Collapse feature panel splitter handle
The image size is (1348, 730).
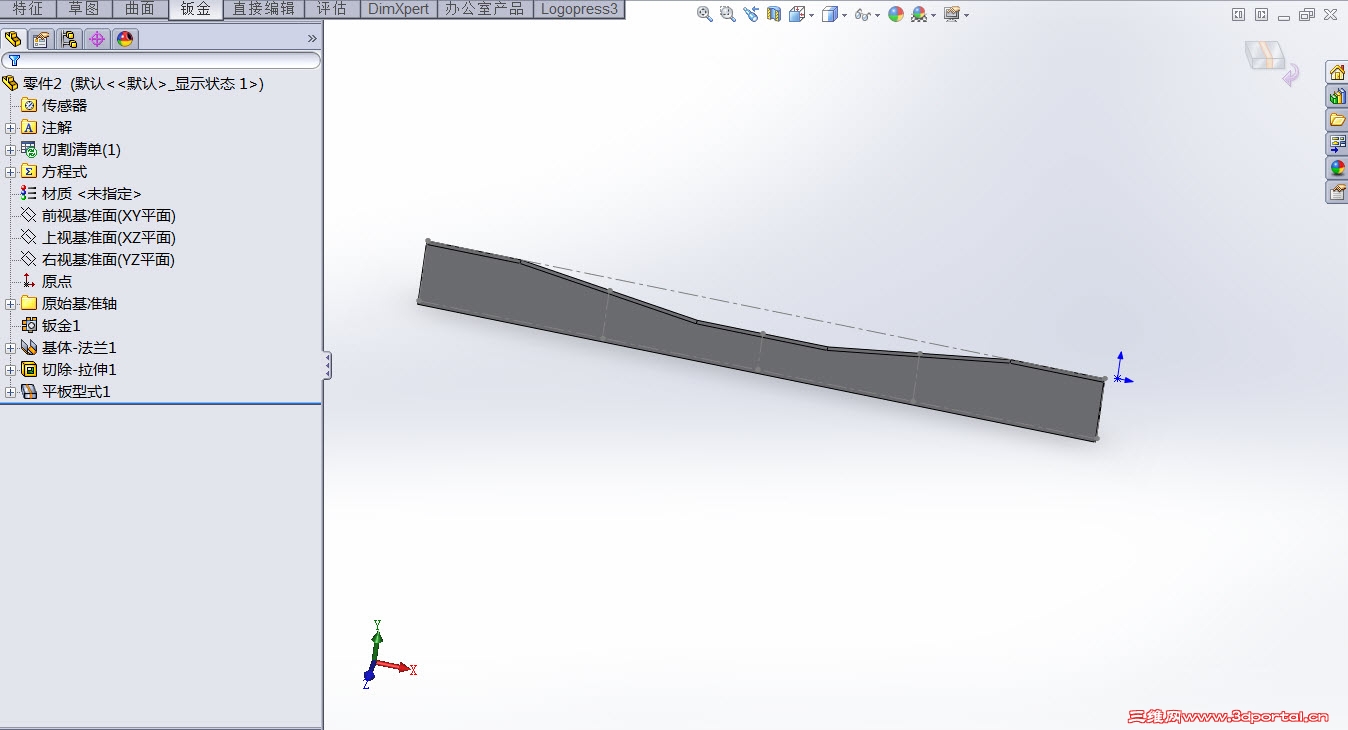(x=327, y=365)
